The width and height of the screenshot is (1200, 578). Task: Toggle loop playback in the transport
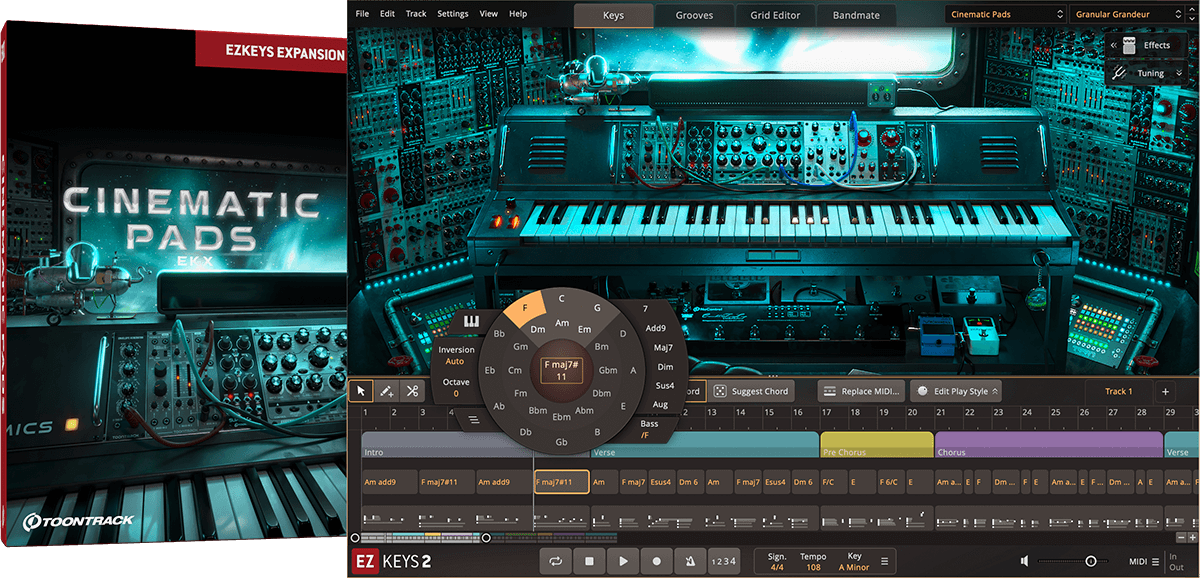[556, 561]
